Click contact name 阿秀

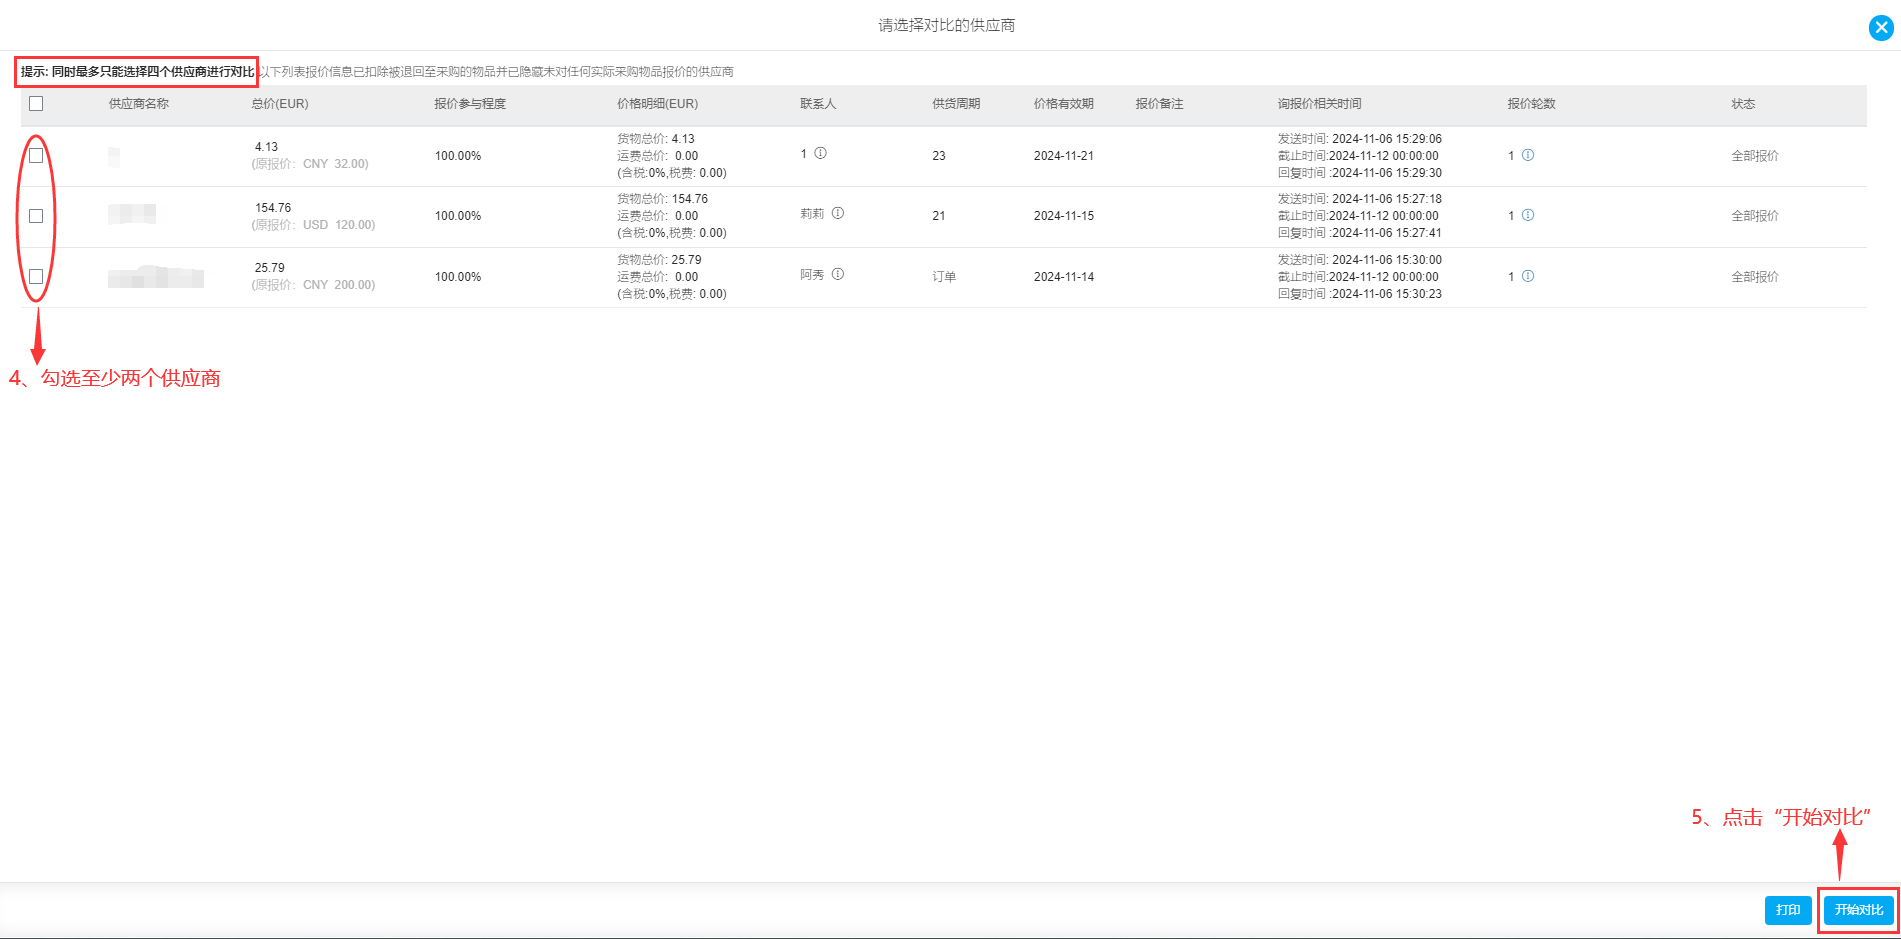coord(812,275)
